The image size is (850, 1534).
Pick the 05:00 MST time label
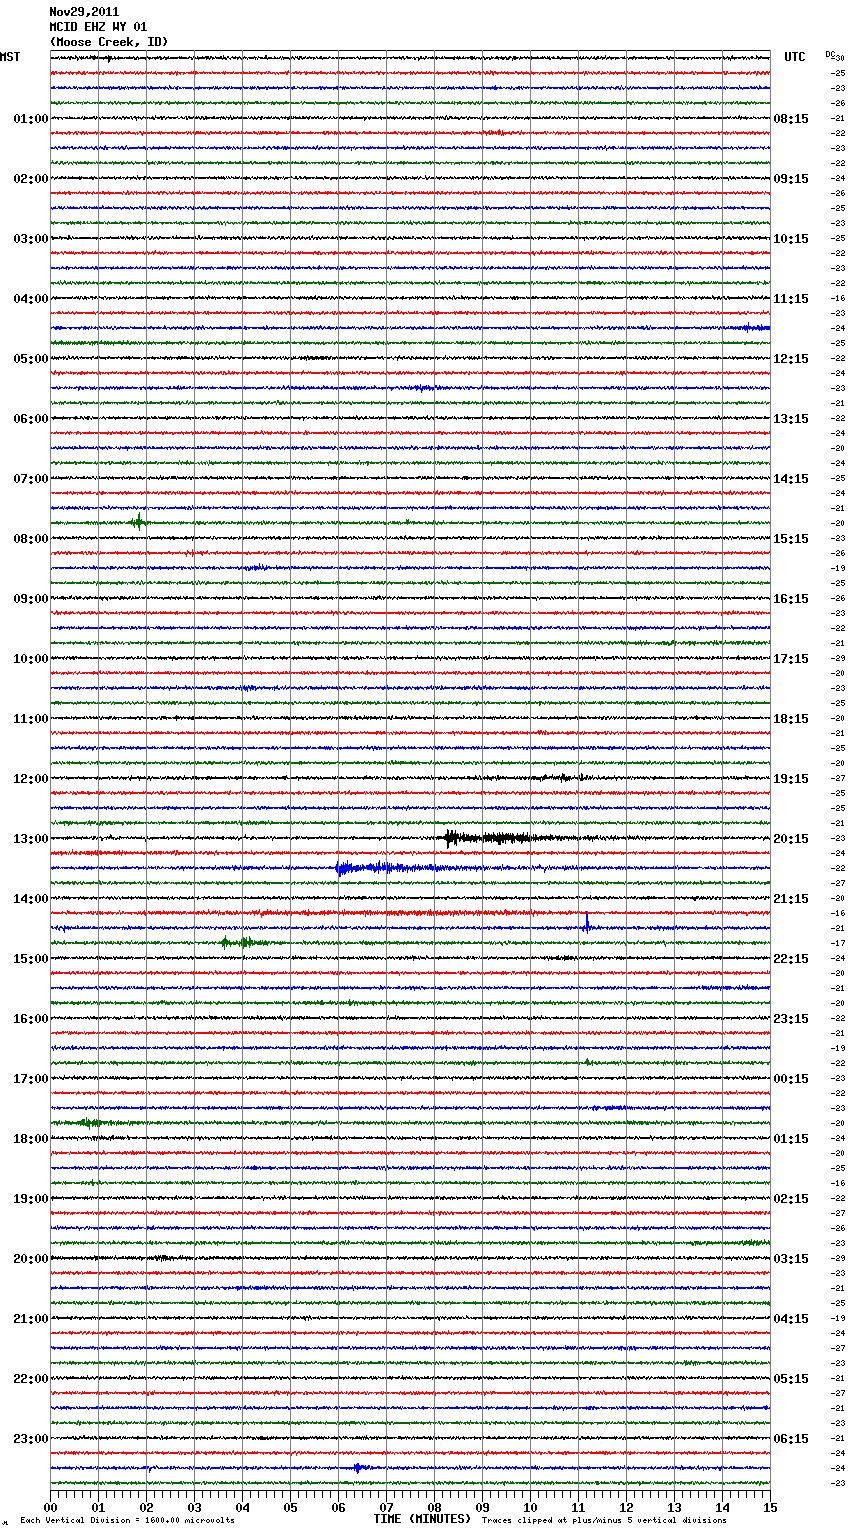(31, 359)
